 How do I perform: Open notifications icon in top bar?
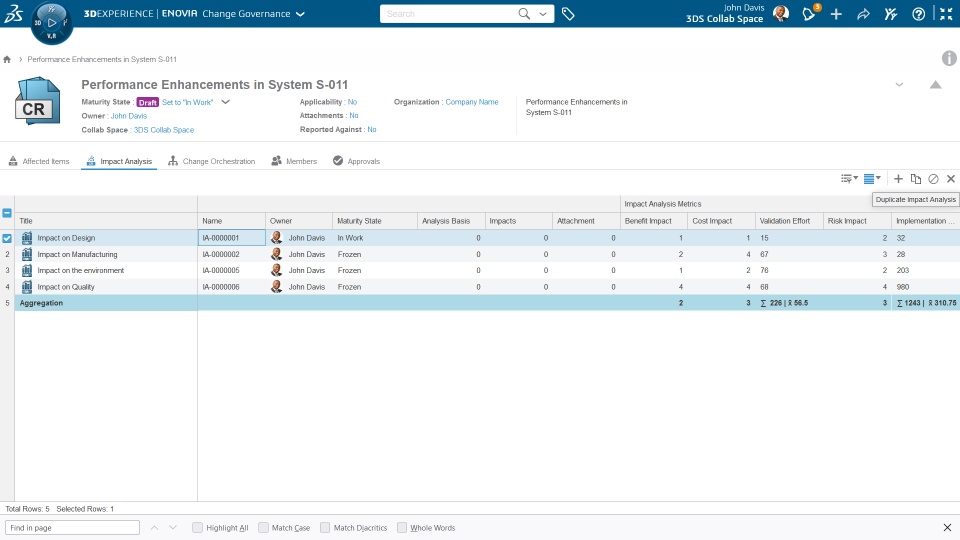(x=809, y=13)
